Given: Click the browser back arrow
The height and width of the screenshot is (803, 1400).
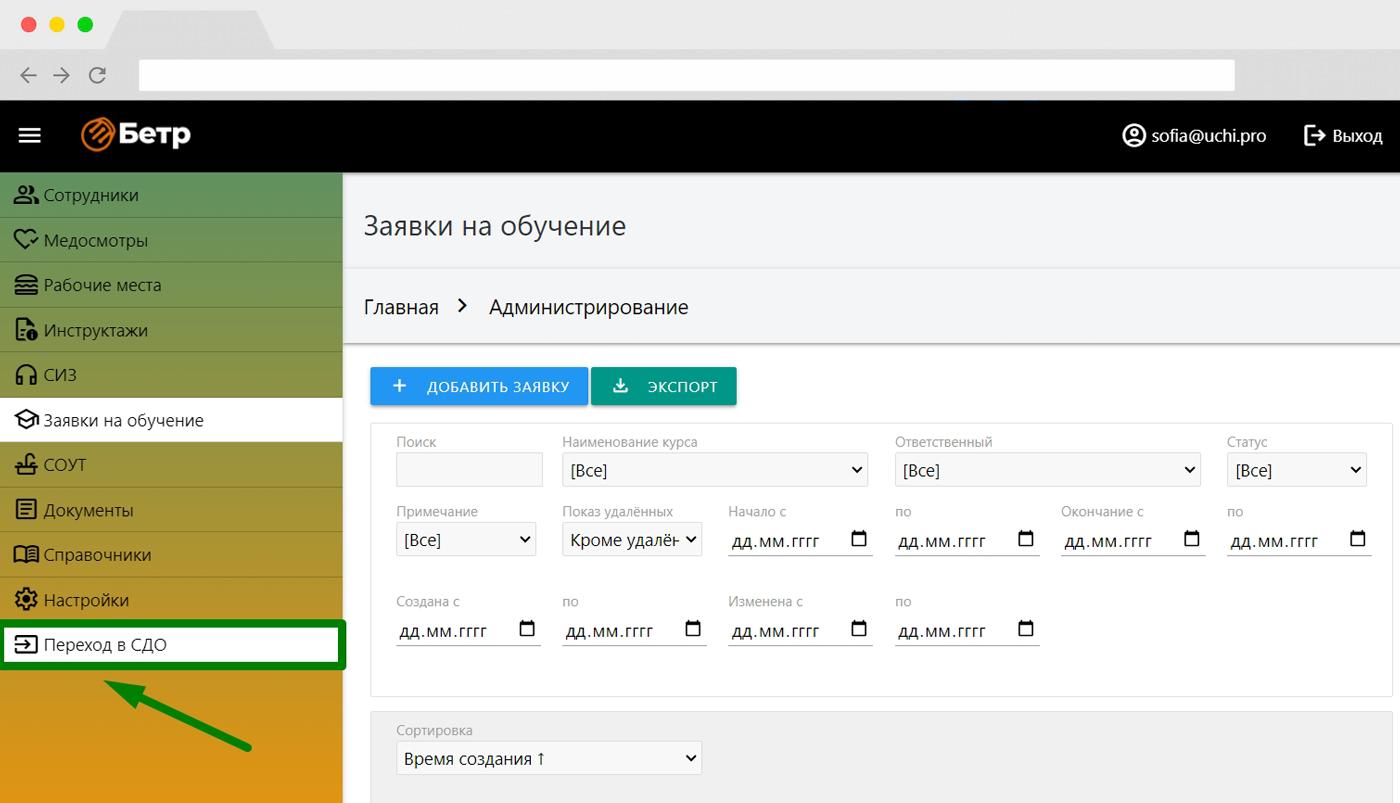Looking at the screenshot, I should [28, 75].
